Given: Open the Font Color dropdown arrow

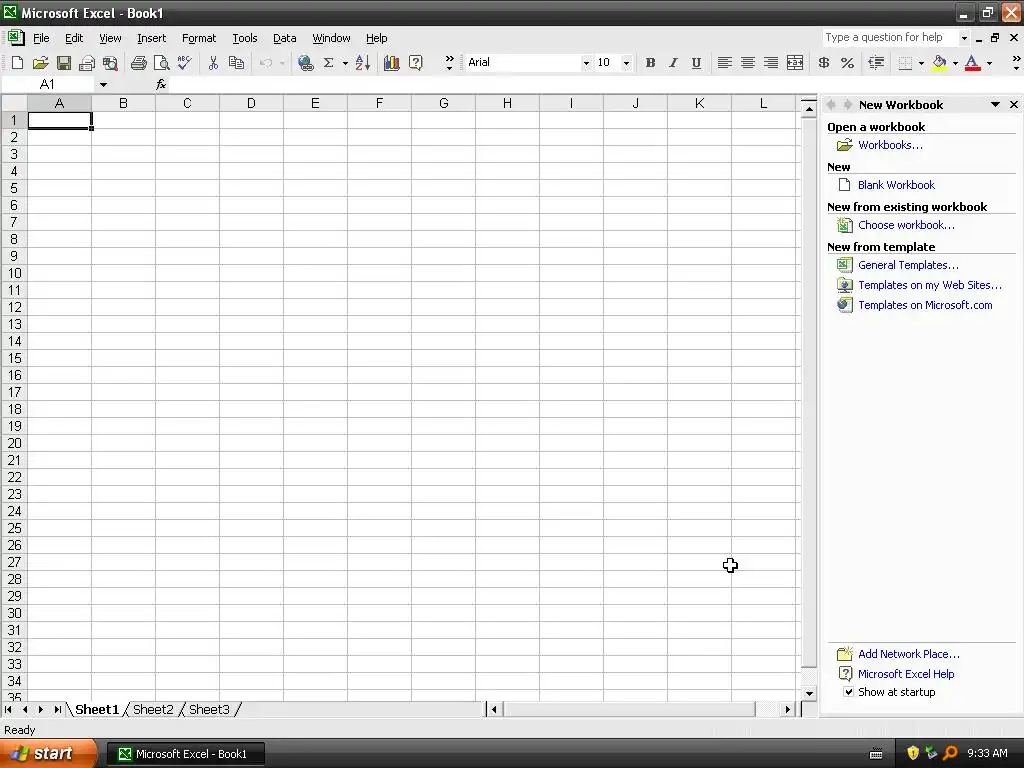Looking at the screenshot, I should (989, 63).
